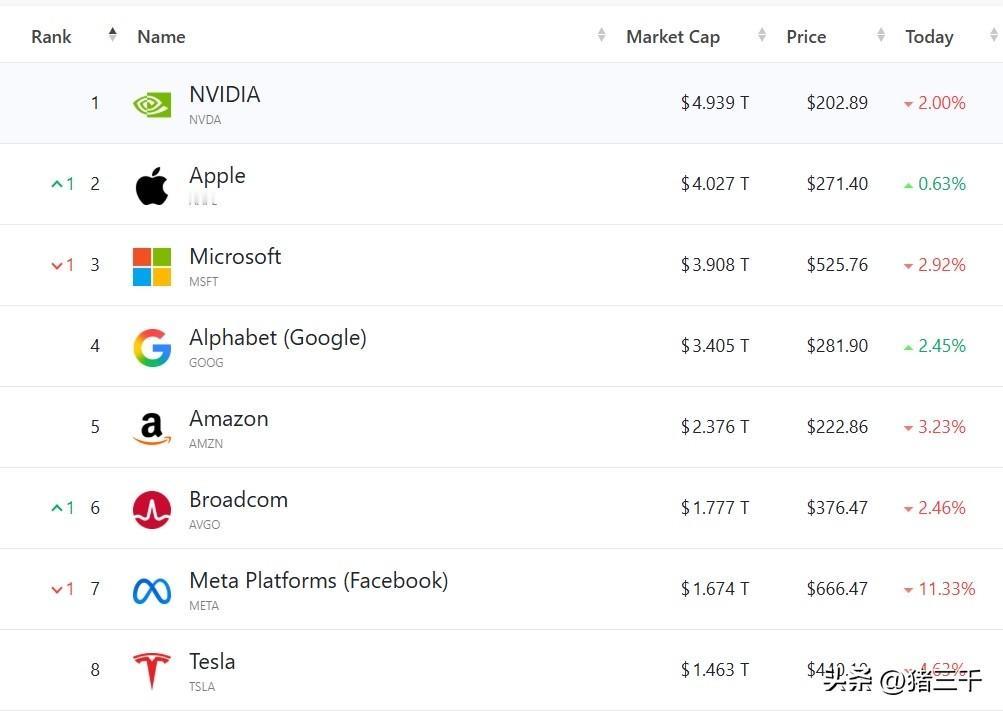This screenshot has height=713, width=1003.
Task: Click the Broadcom logo icon
Action: point(152,509)
